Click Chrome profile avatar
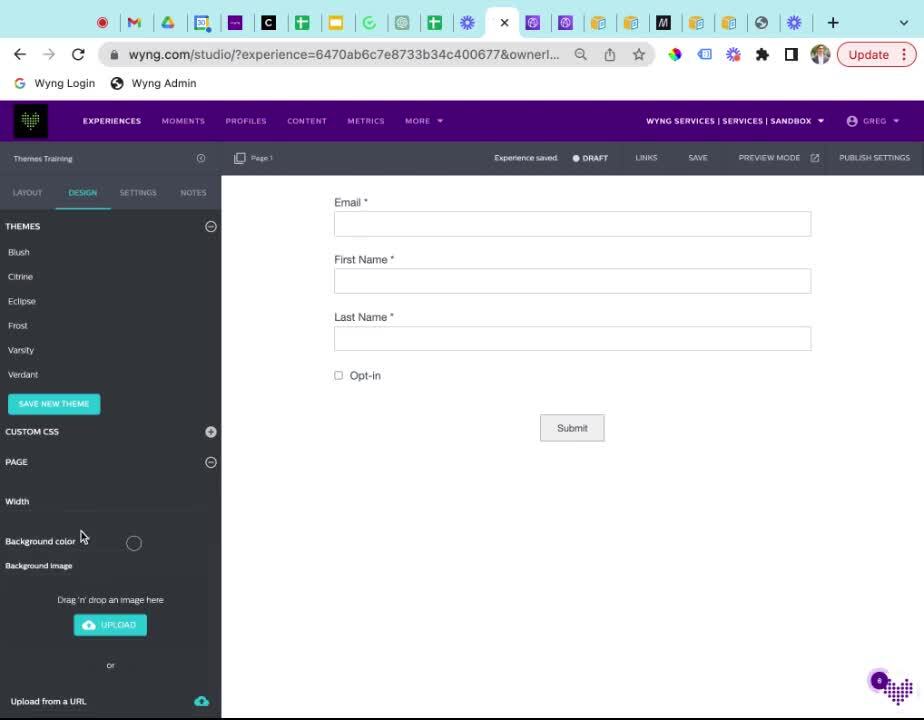The image size is (924, 720). coord(820,54)
